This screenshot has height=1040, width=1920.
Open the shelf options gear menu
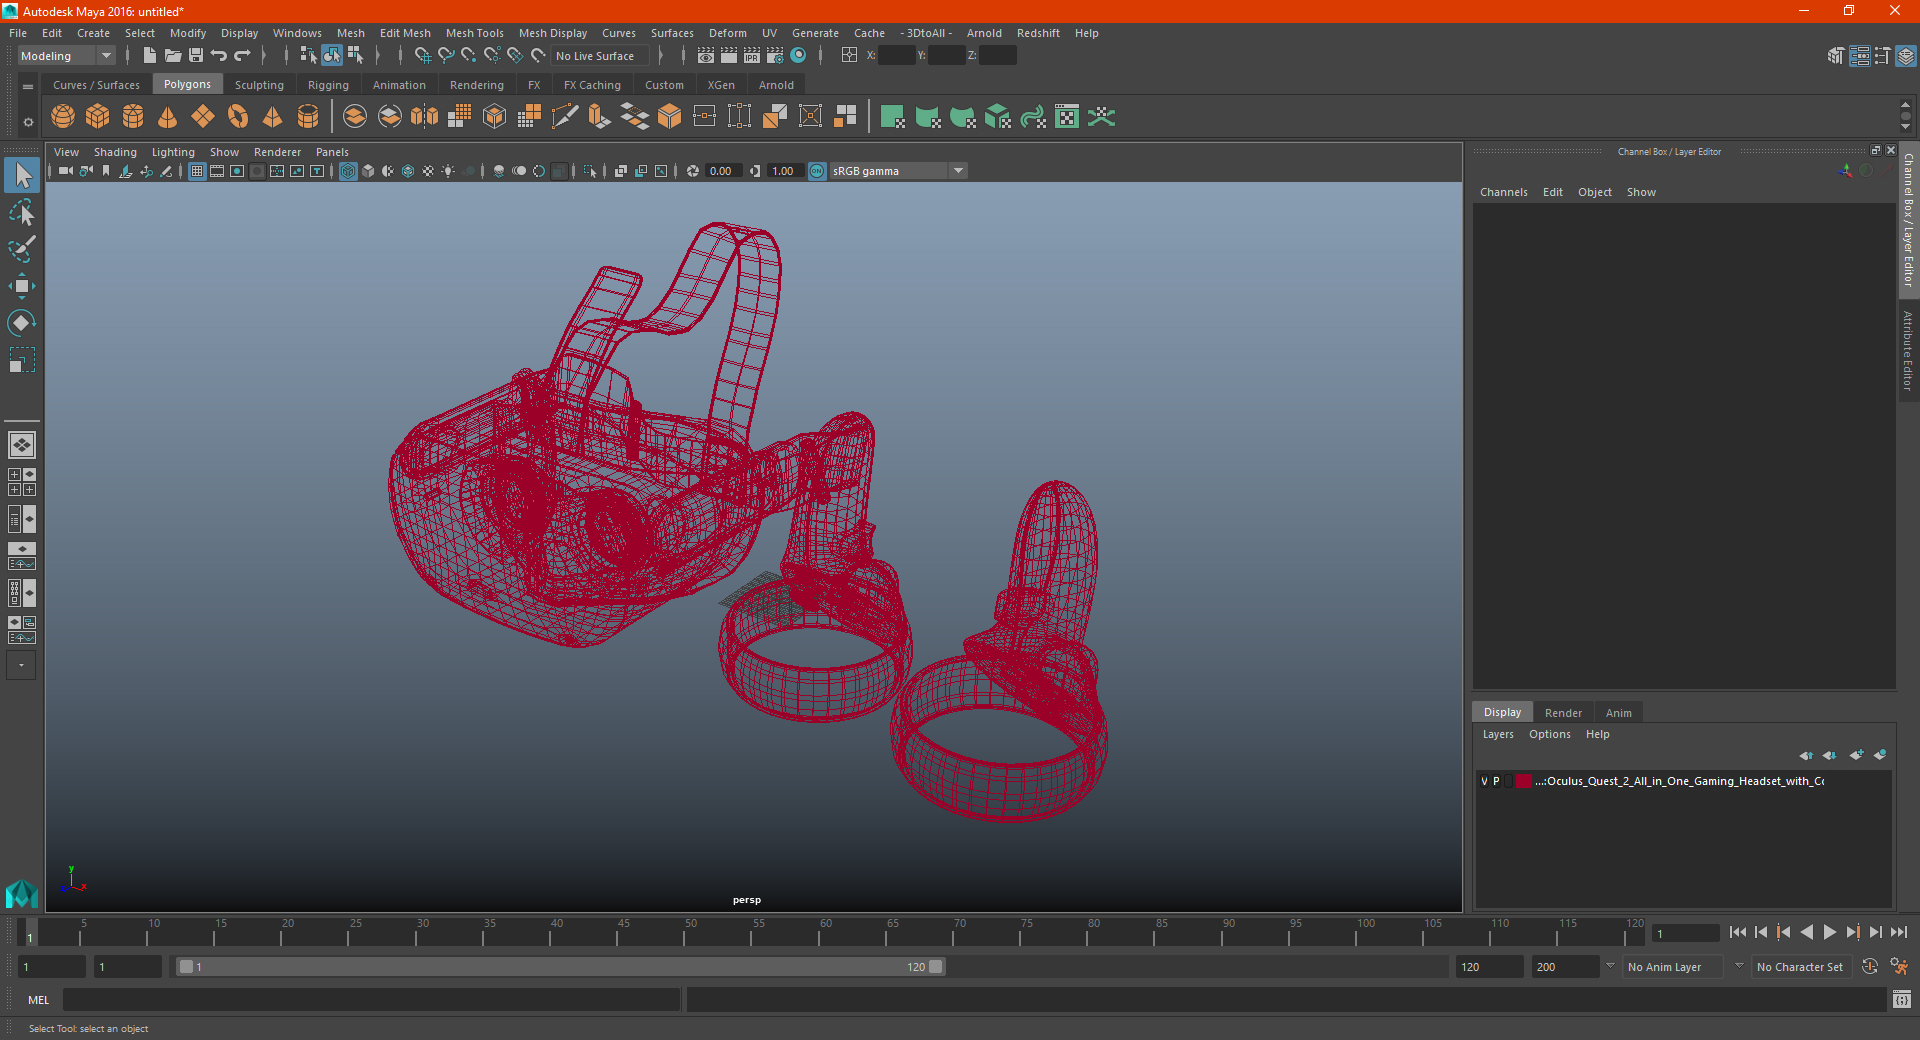click(28, 123)
